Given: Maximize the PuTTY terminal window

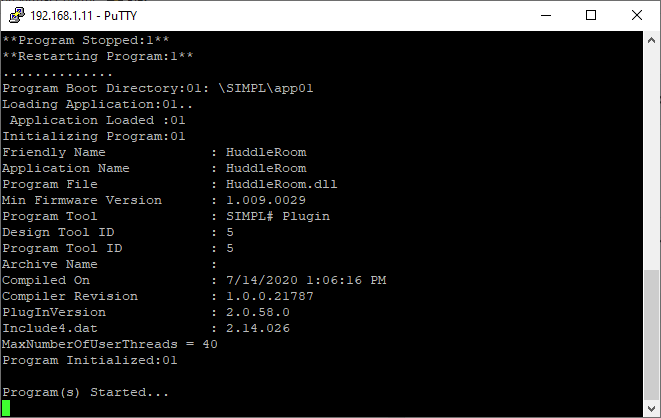Looking at the screenshot, I should 591,15.
